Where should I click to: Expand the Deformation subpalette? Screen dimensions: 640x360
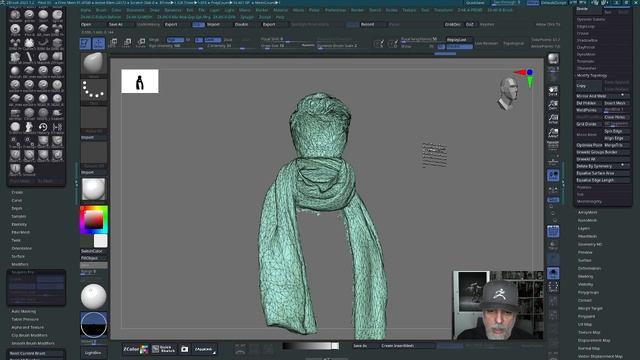click(589, 268)
